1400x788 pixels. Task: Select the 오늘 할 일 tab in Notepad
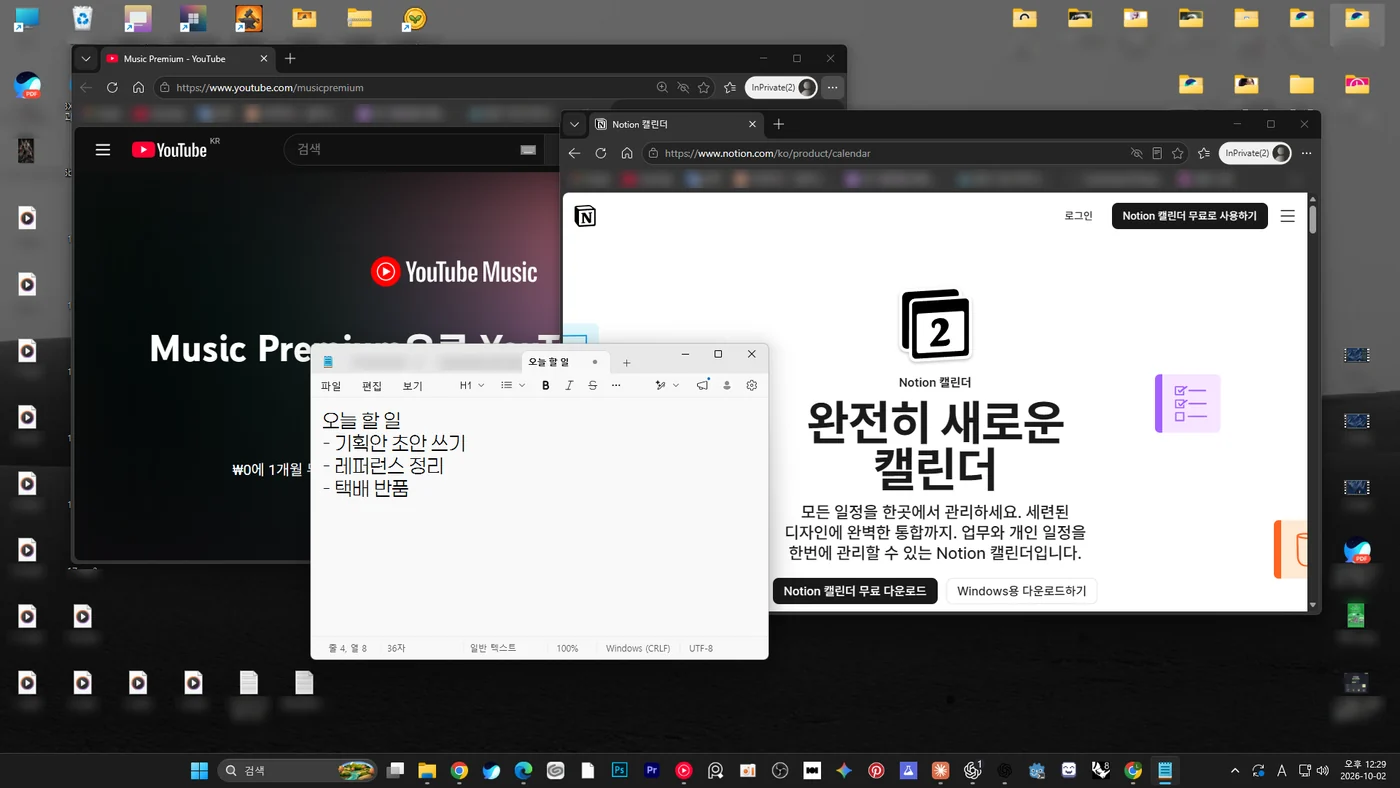click(565, 362)
